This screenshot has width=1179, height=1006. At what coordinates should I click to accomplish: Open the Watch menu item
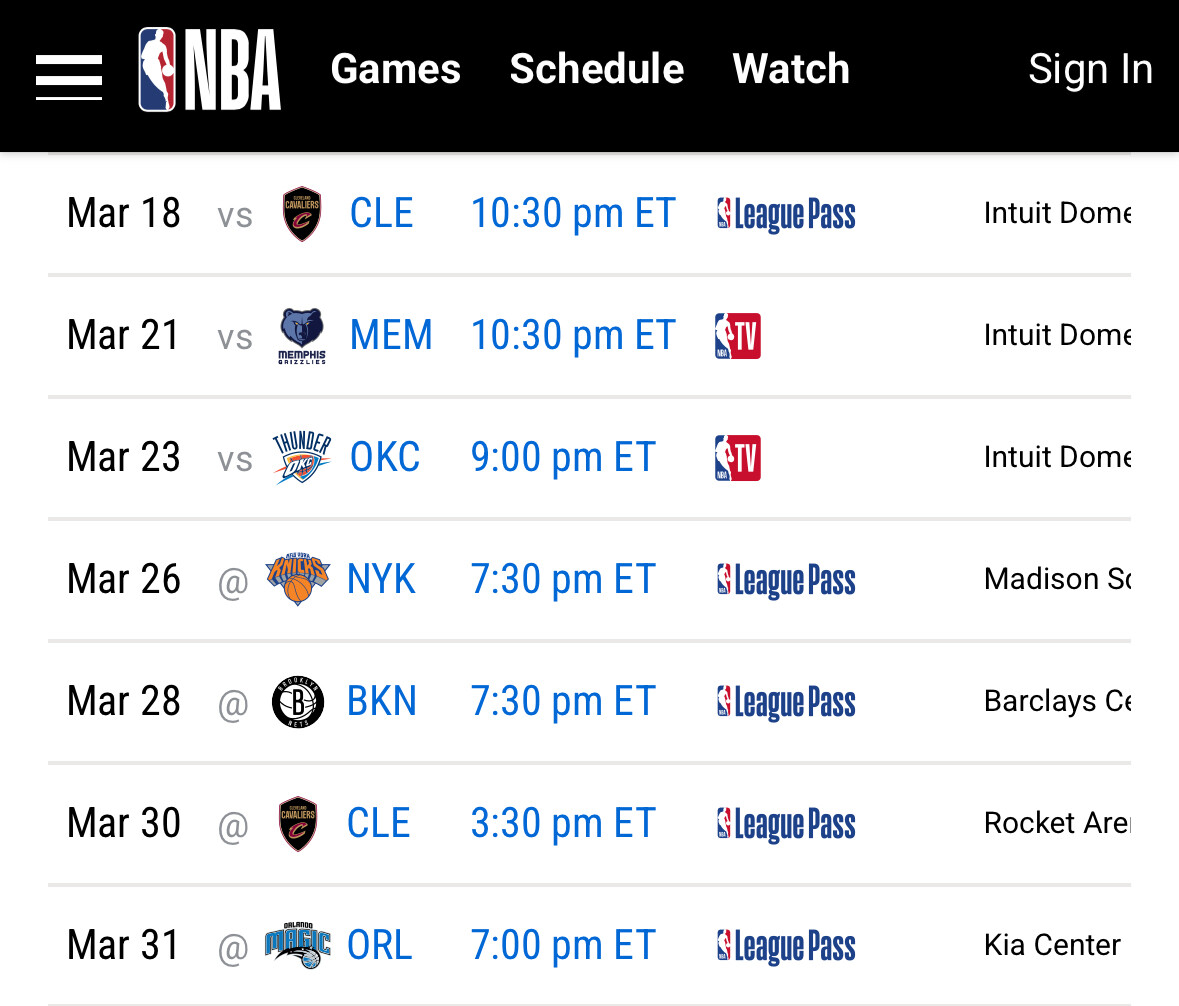click(791, 69)
